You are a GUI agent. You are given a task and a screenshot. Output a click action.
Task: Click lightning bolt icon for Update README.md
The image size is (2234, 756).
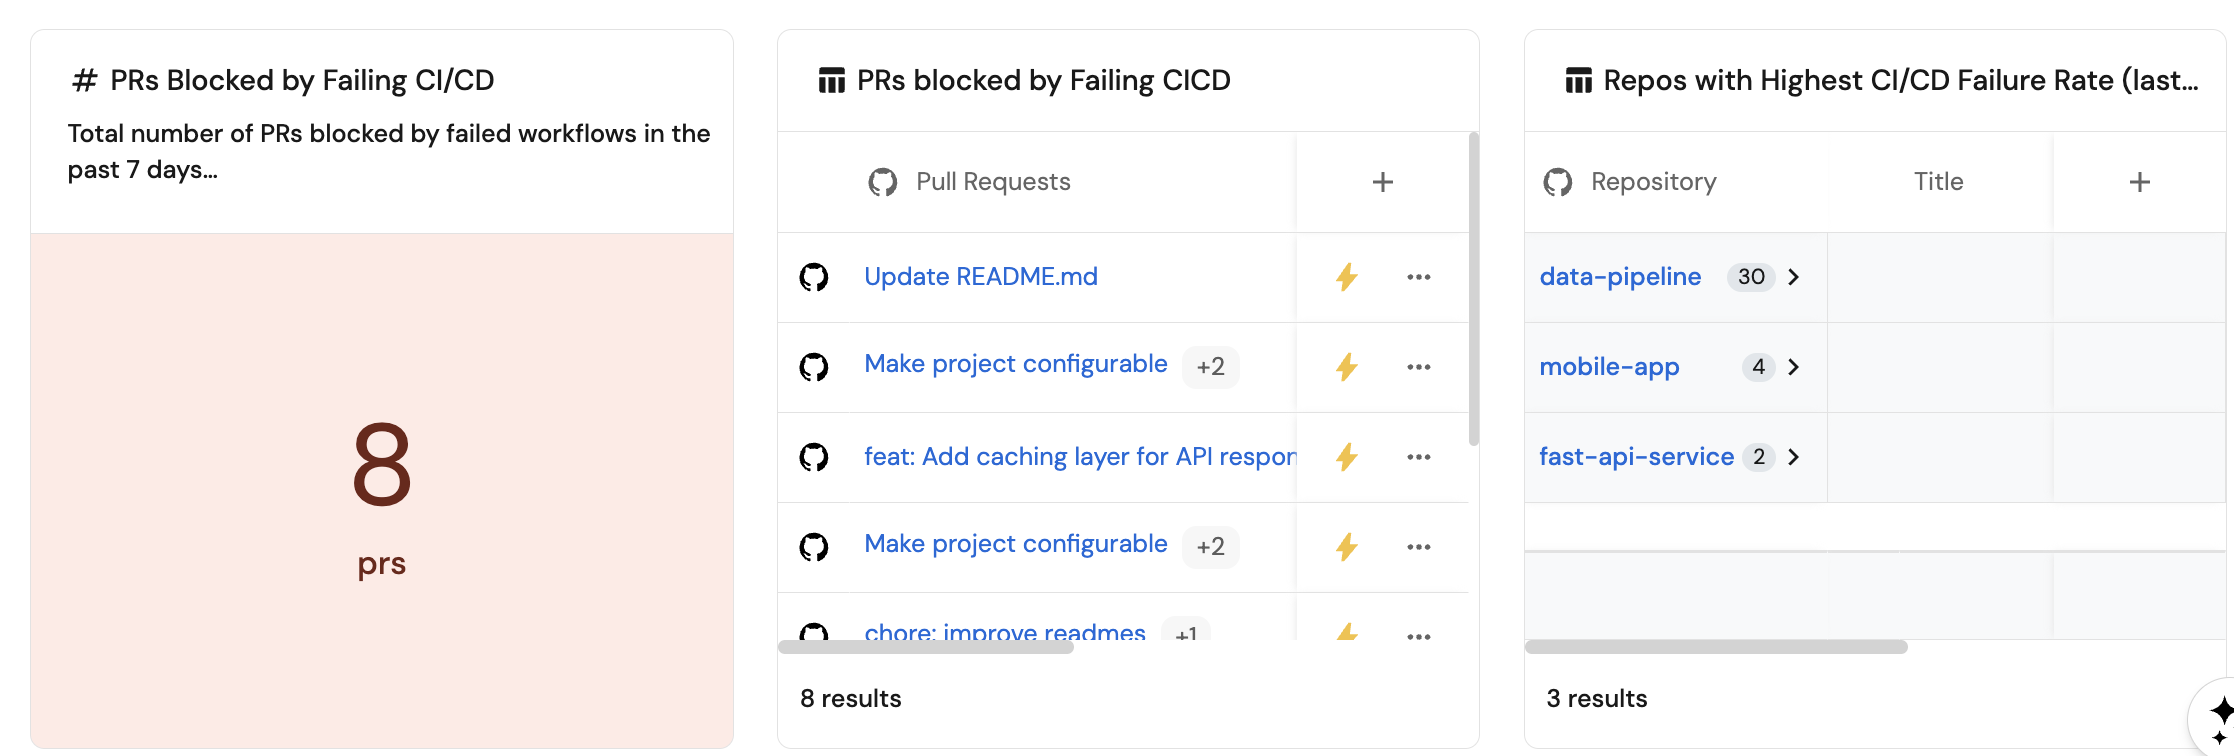[1347, 277]
